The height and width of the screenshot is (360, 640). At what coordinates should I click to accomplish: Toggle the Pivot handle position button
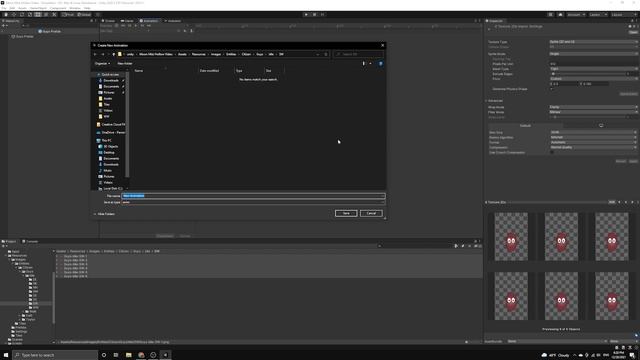[68, 14]
